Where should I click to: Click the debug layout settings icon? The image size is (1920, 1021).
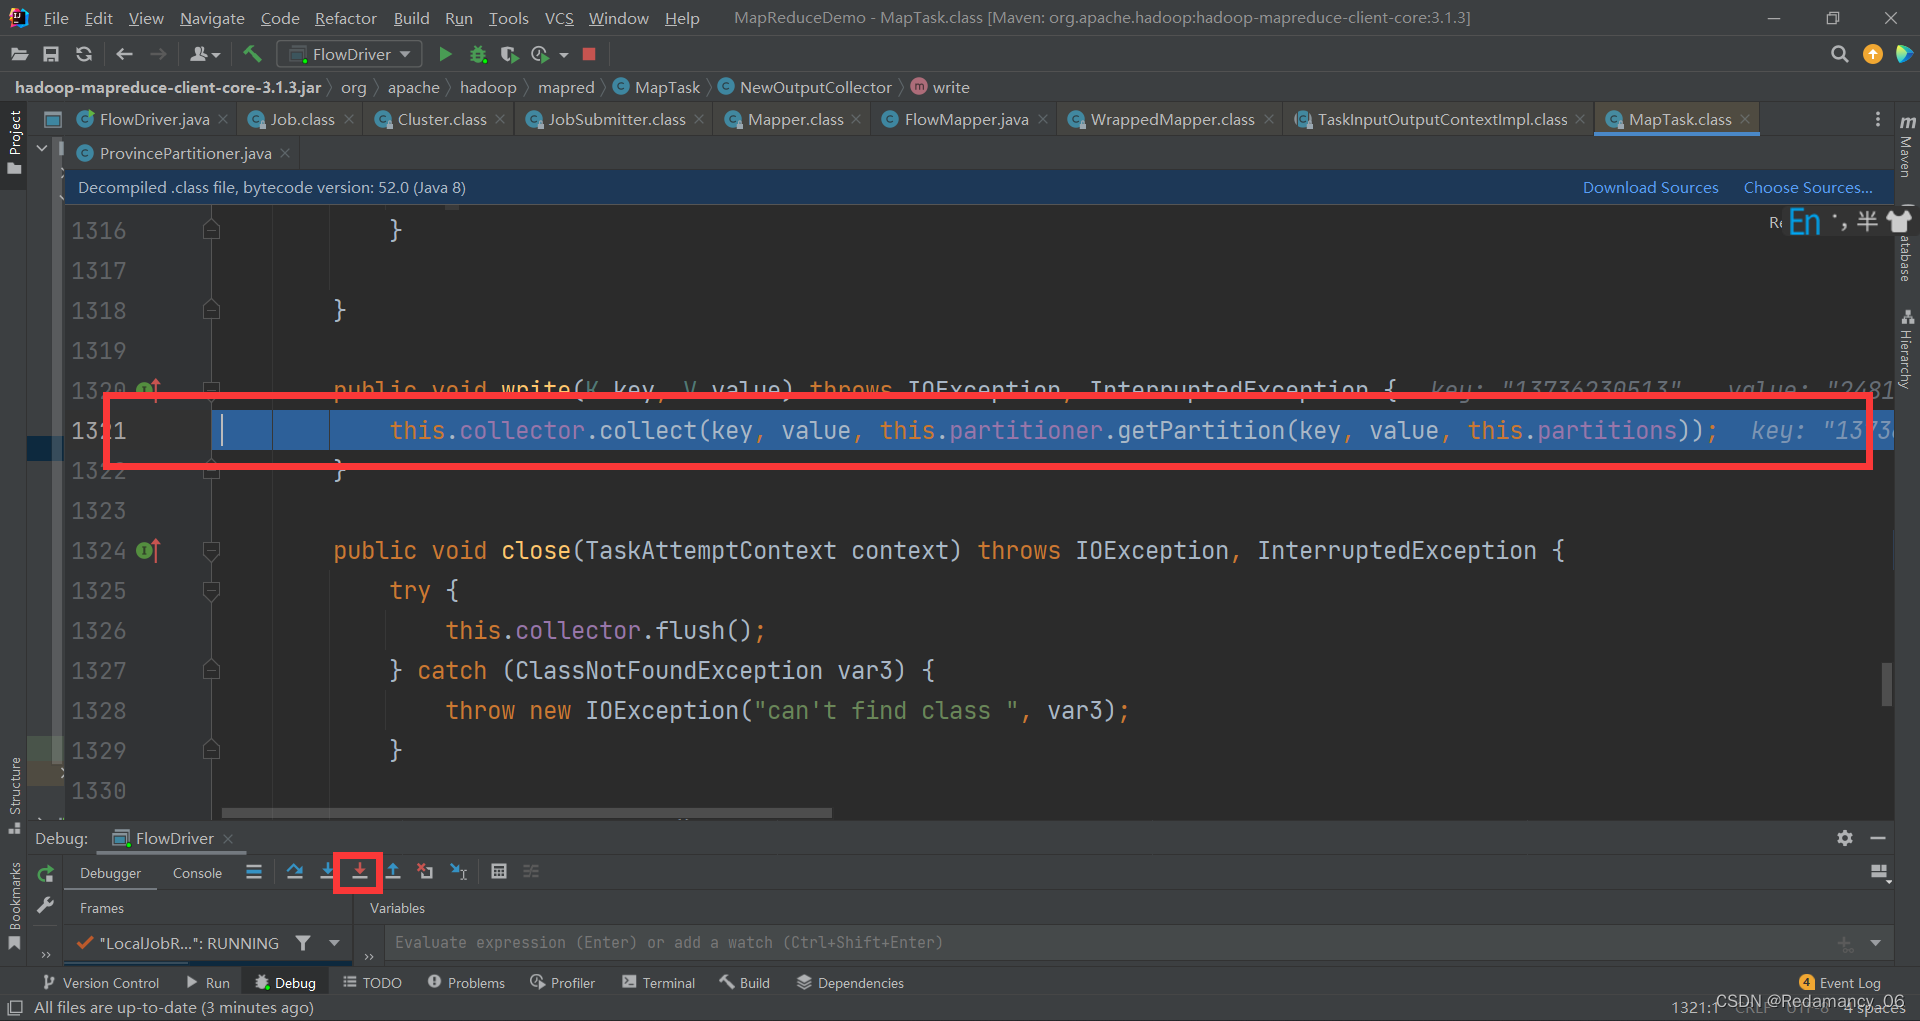[1880, 873]
